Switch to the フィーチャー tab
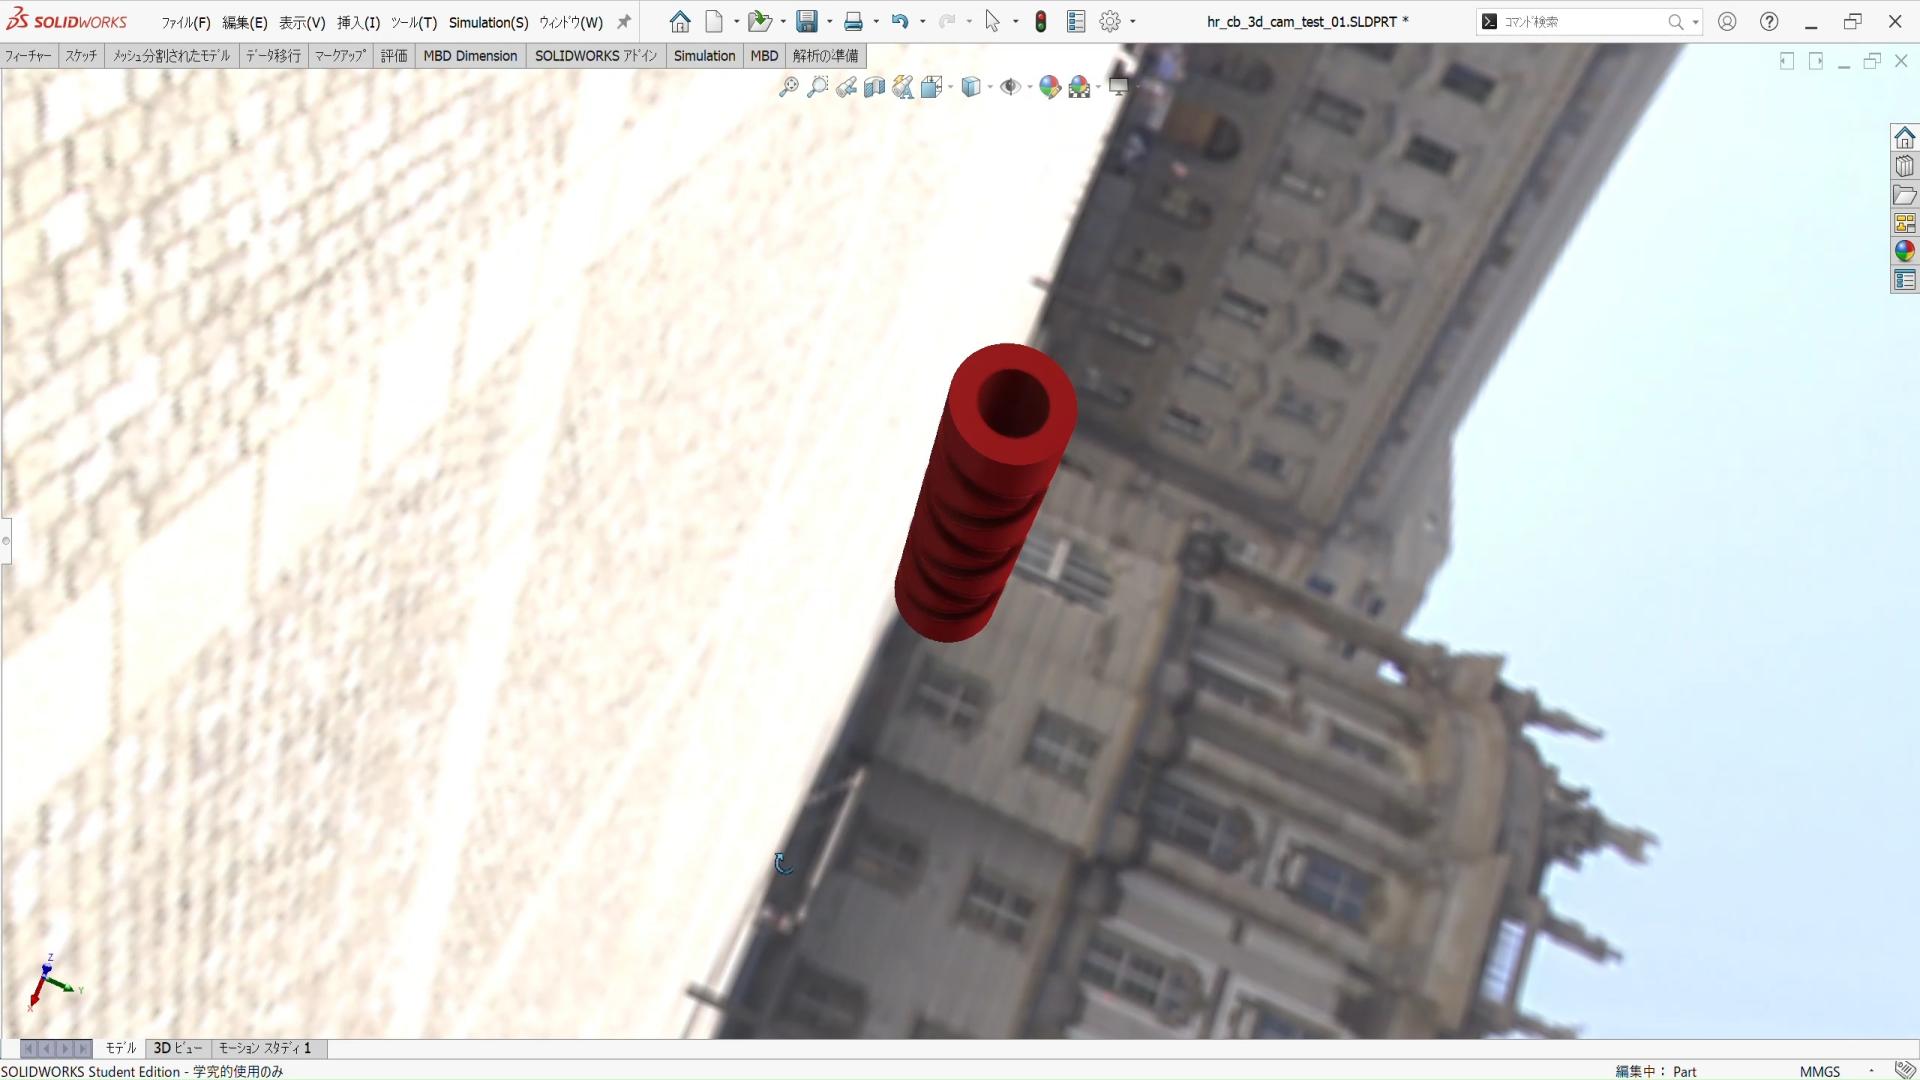Image resolution: width=1920 pixels, height=1080 pixels. coord(28,56)
